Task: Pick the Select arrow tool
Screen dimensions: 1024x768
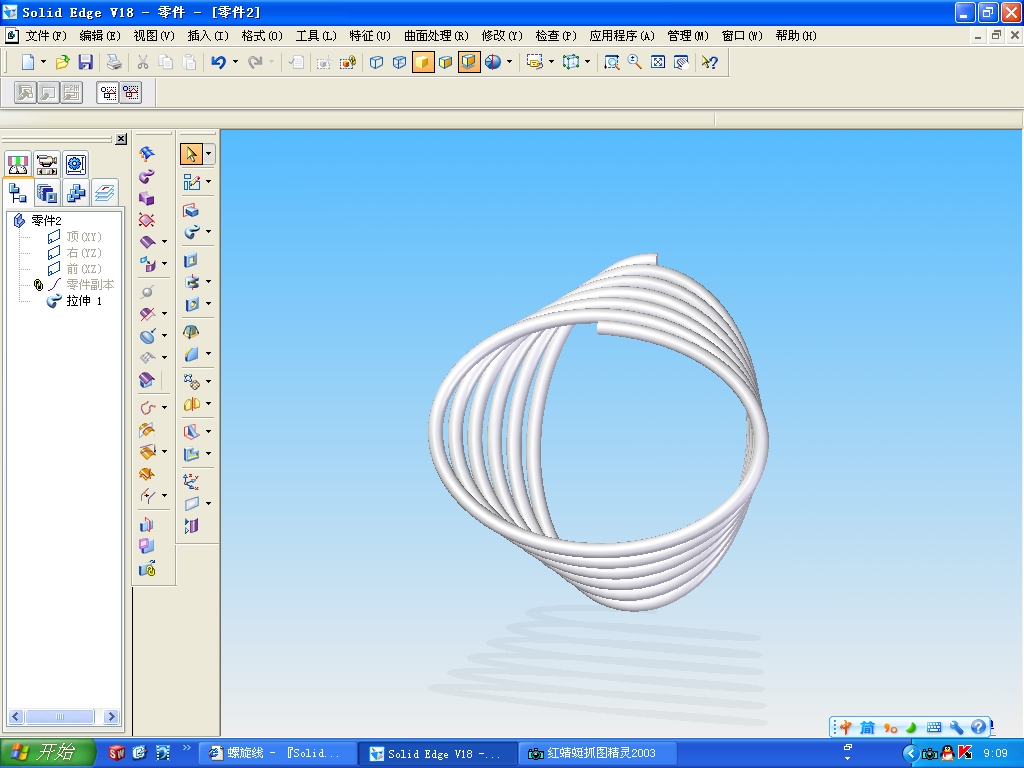Action: click(x=191, y=154)
